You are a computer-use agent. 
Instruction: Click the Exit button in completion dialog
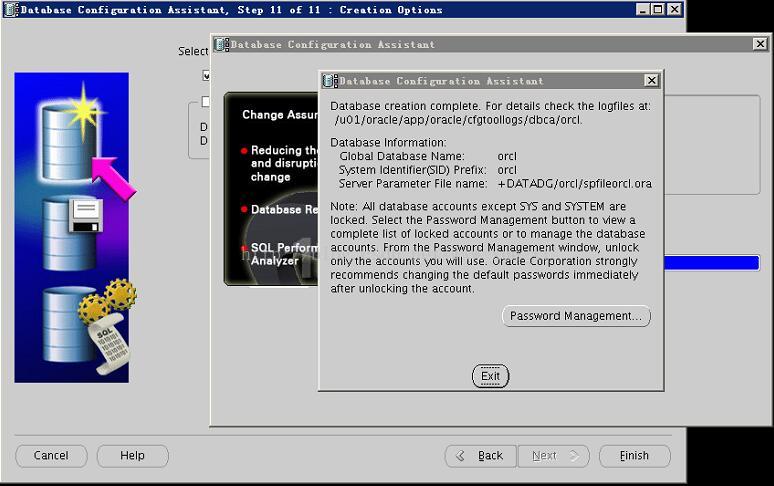click(x=490, y=376)
